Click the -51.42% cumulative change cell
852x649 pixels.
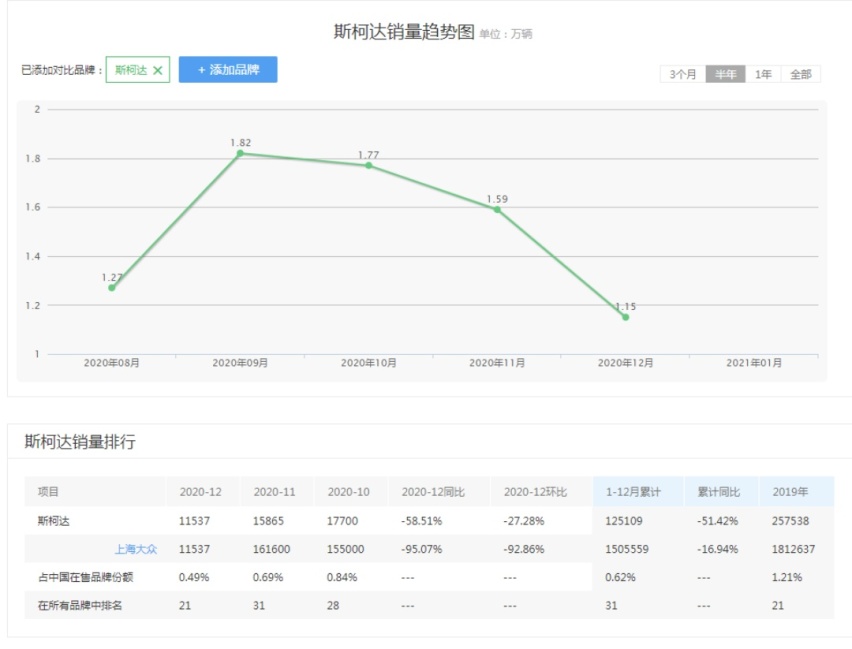tap(718, 521)
